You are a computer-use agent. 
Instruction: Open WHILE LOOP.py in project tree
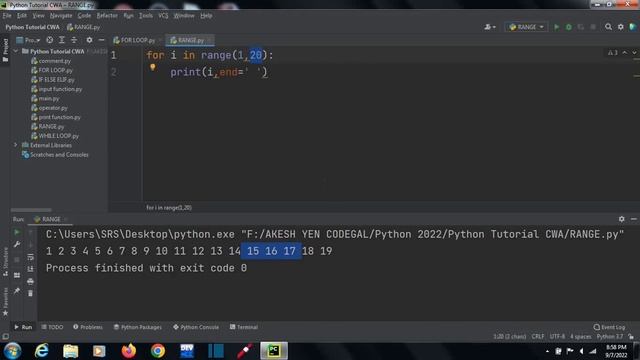[55, 136]
